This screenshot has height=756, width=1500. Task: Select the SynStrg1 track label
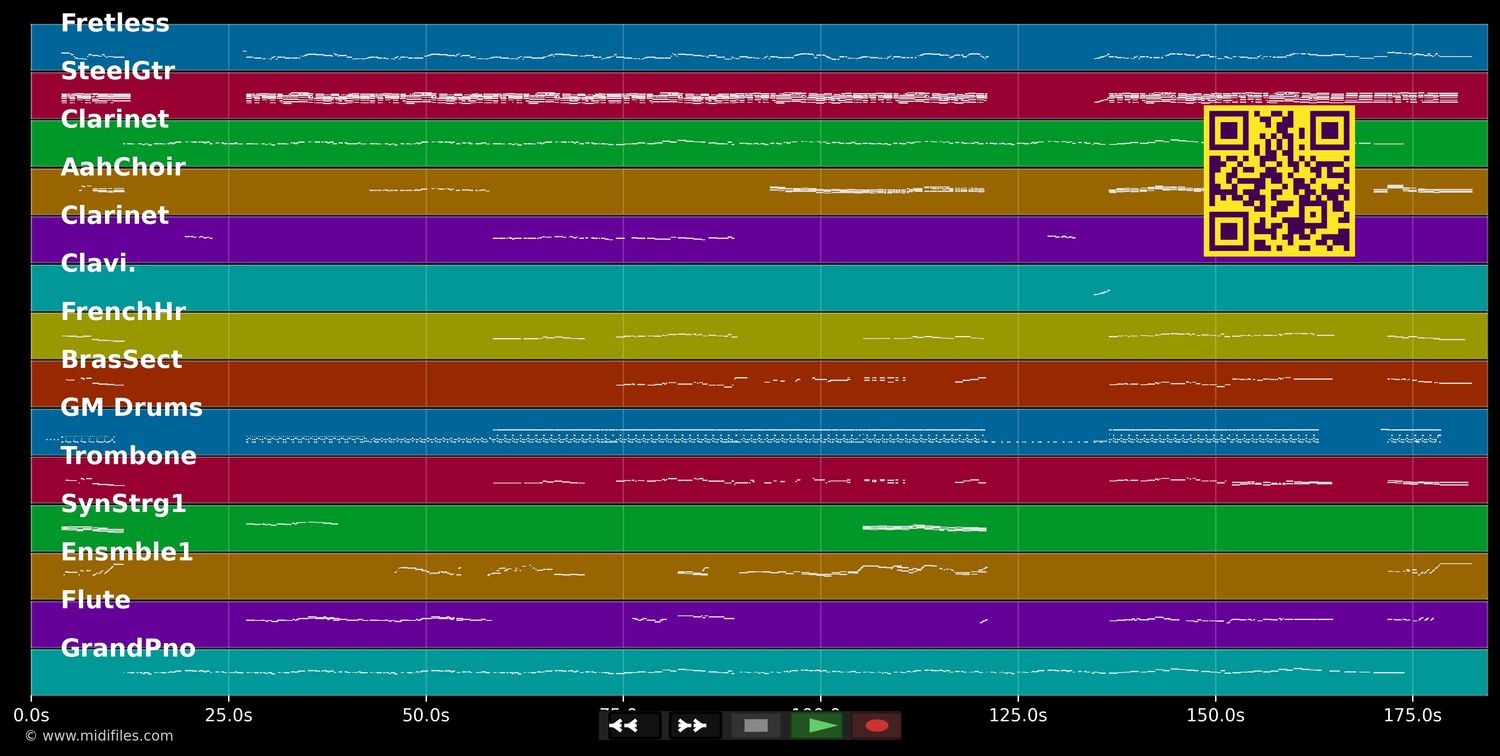click(x=123, y=504)
